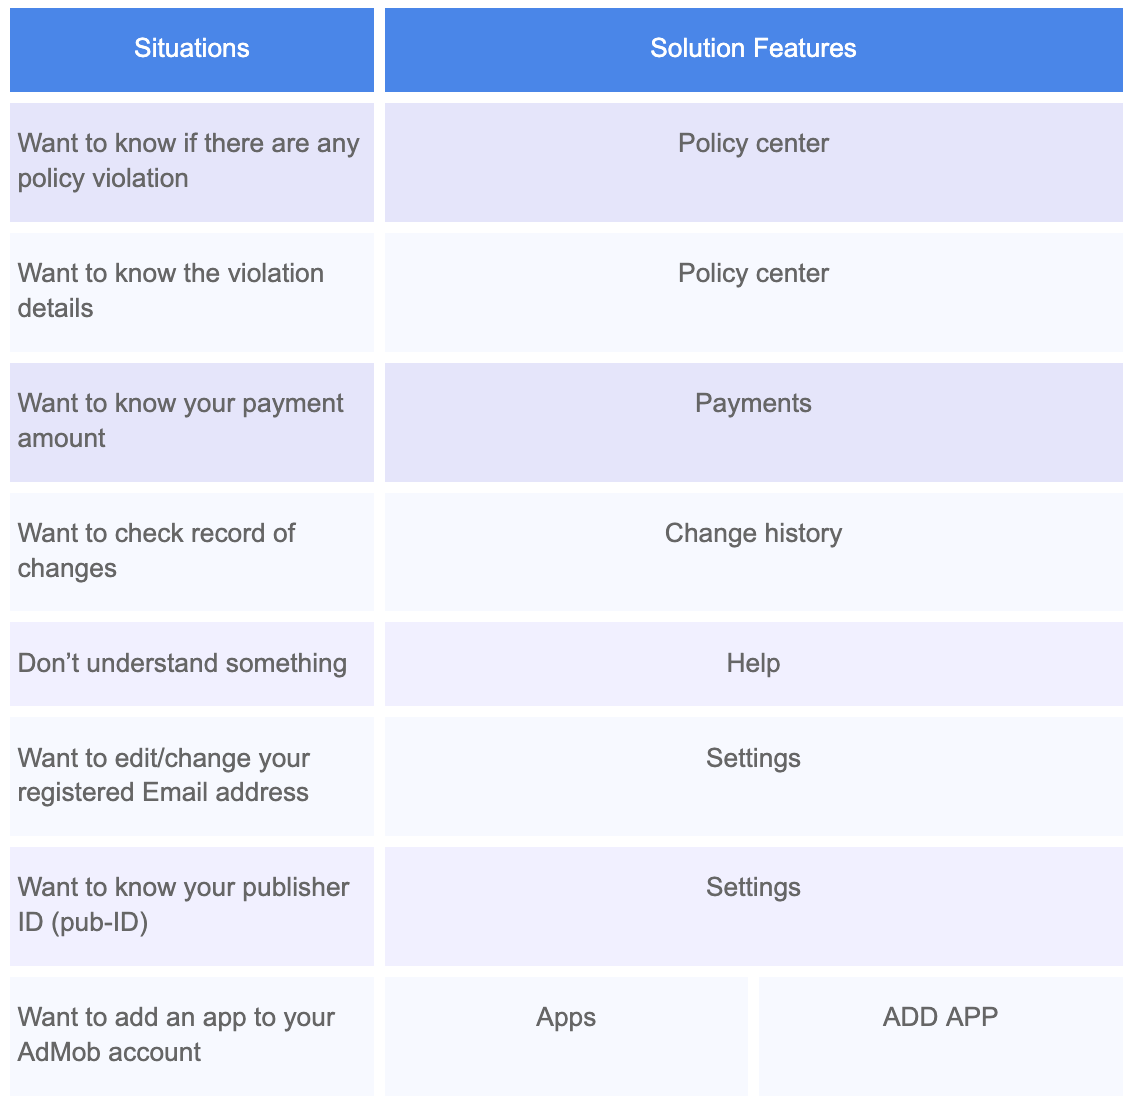
Task: Click the Solution Features column header
Action: pyautogui.click(x=753, y=48)
